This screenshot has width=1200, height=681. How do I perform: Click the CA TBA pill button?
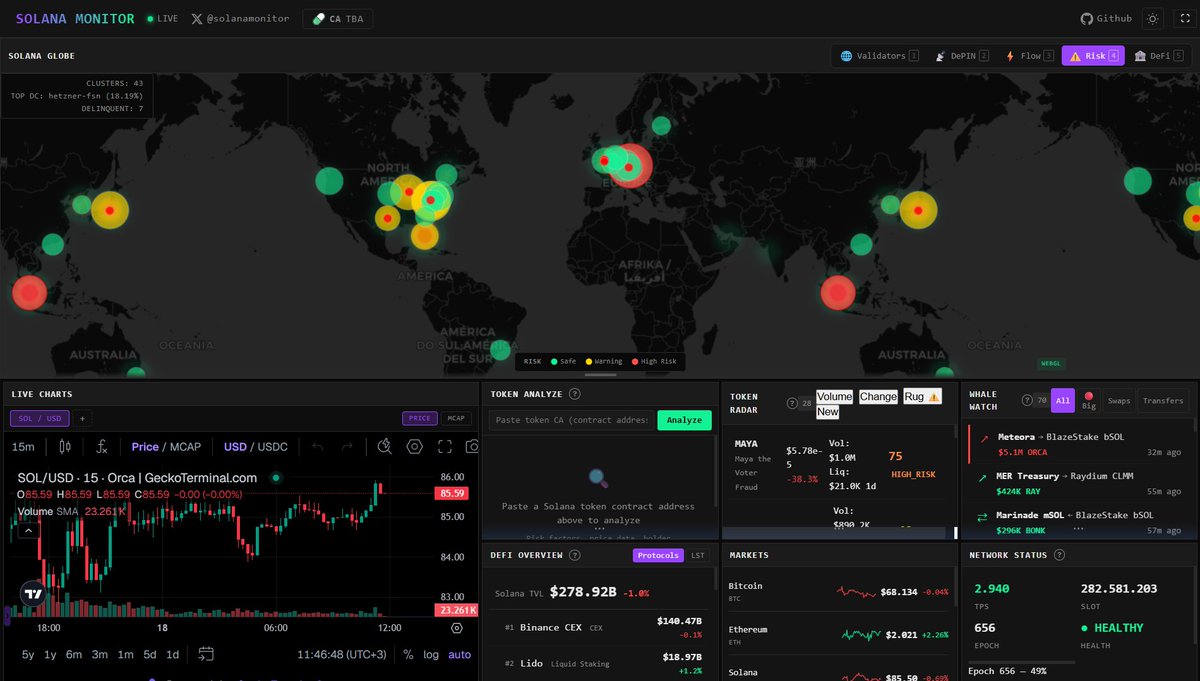pyautogui.click(x=338, y=18)
